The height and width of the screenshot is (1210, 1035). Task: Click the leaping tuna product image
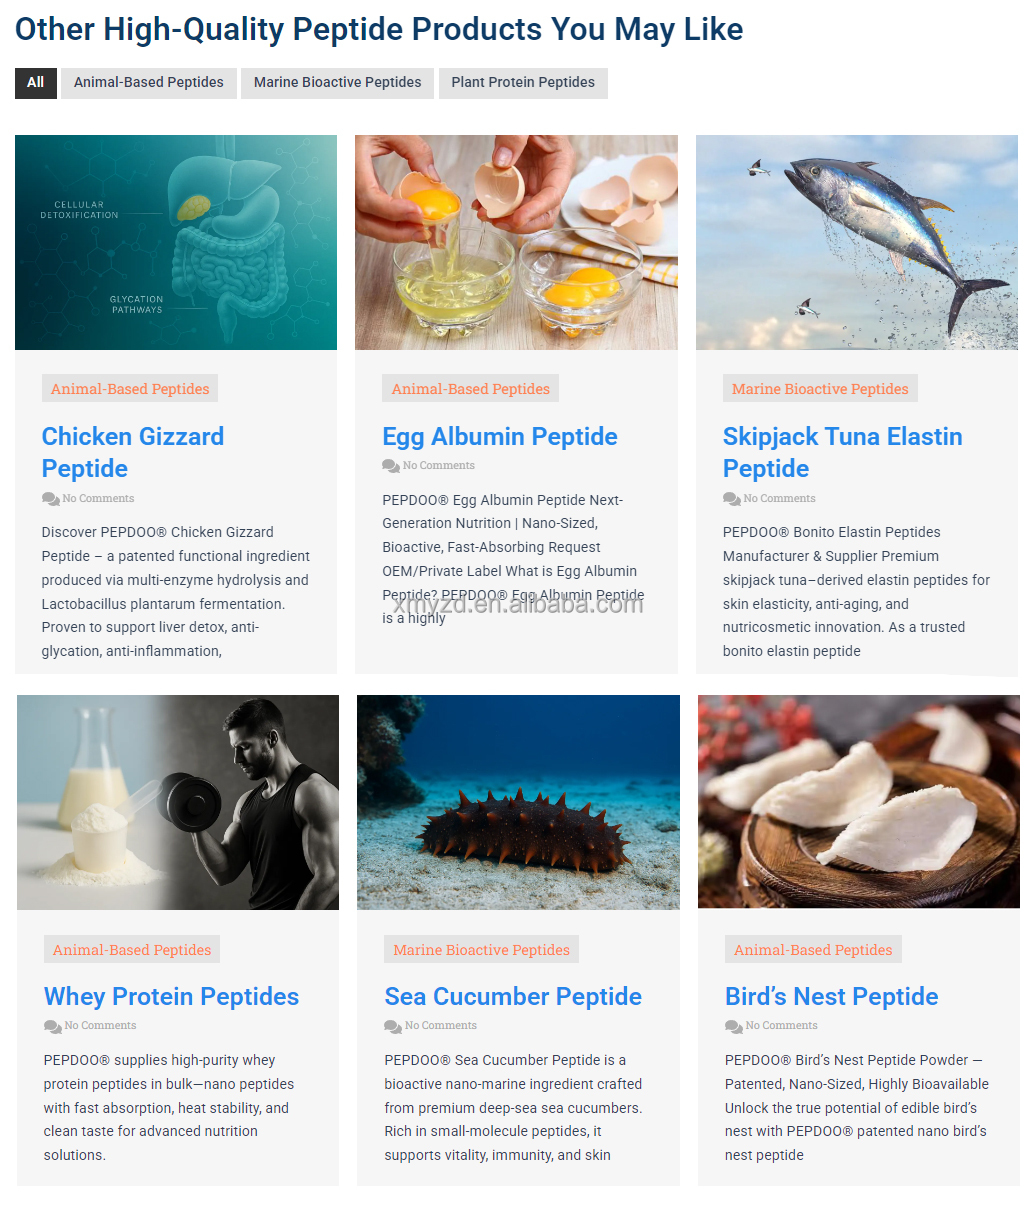(857, 242)
